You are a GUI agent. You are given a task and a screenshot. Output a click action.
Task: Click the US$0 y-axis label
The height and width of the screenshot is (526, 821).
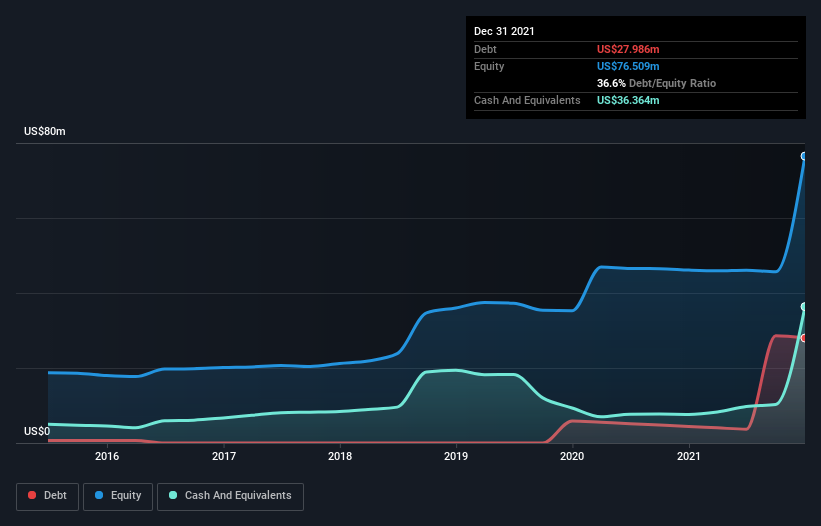click(37, 431)
